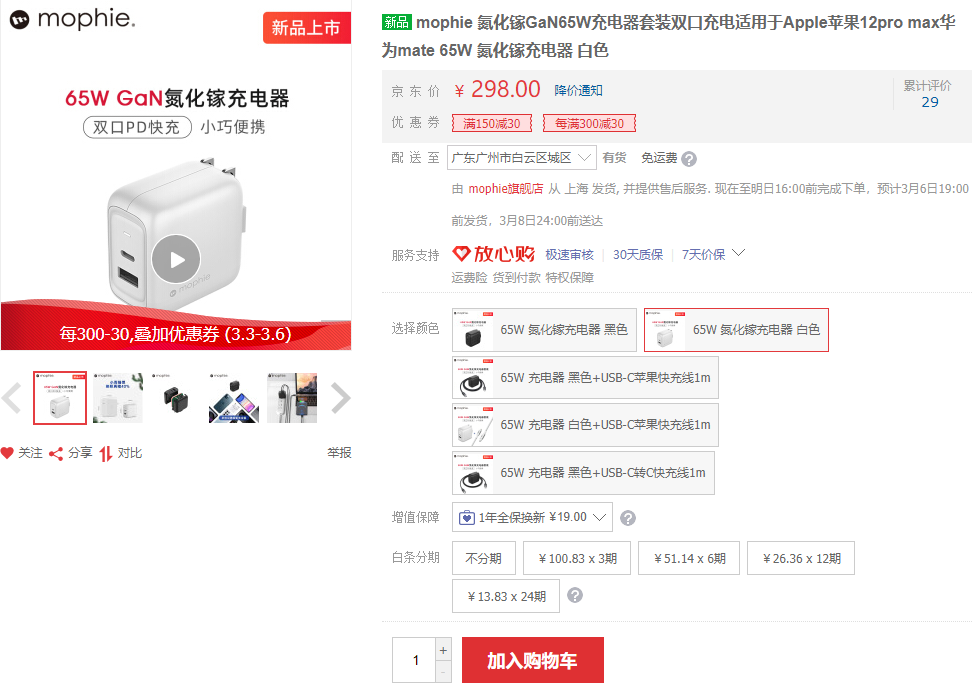Viewport: 973px width, 685px height.
Task: Click help icon next to 免运费
Action: (689, 158)
